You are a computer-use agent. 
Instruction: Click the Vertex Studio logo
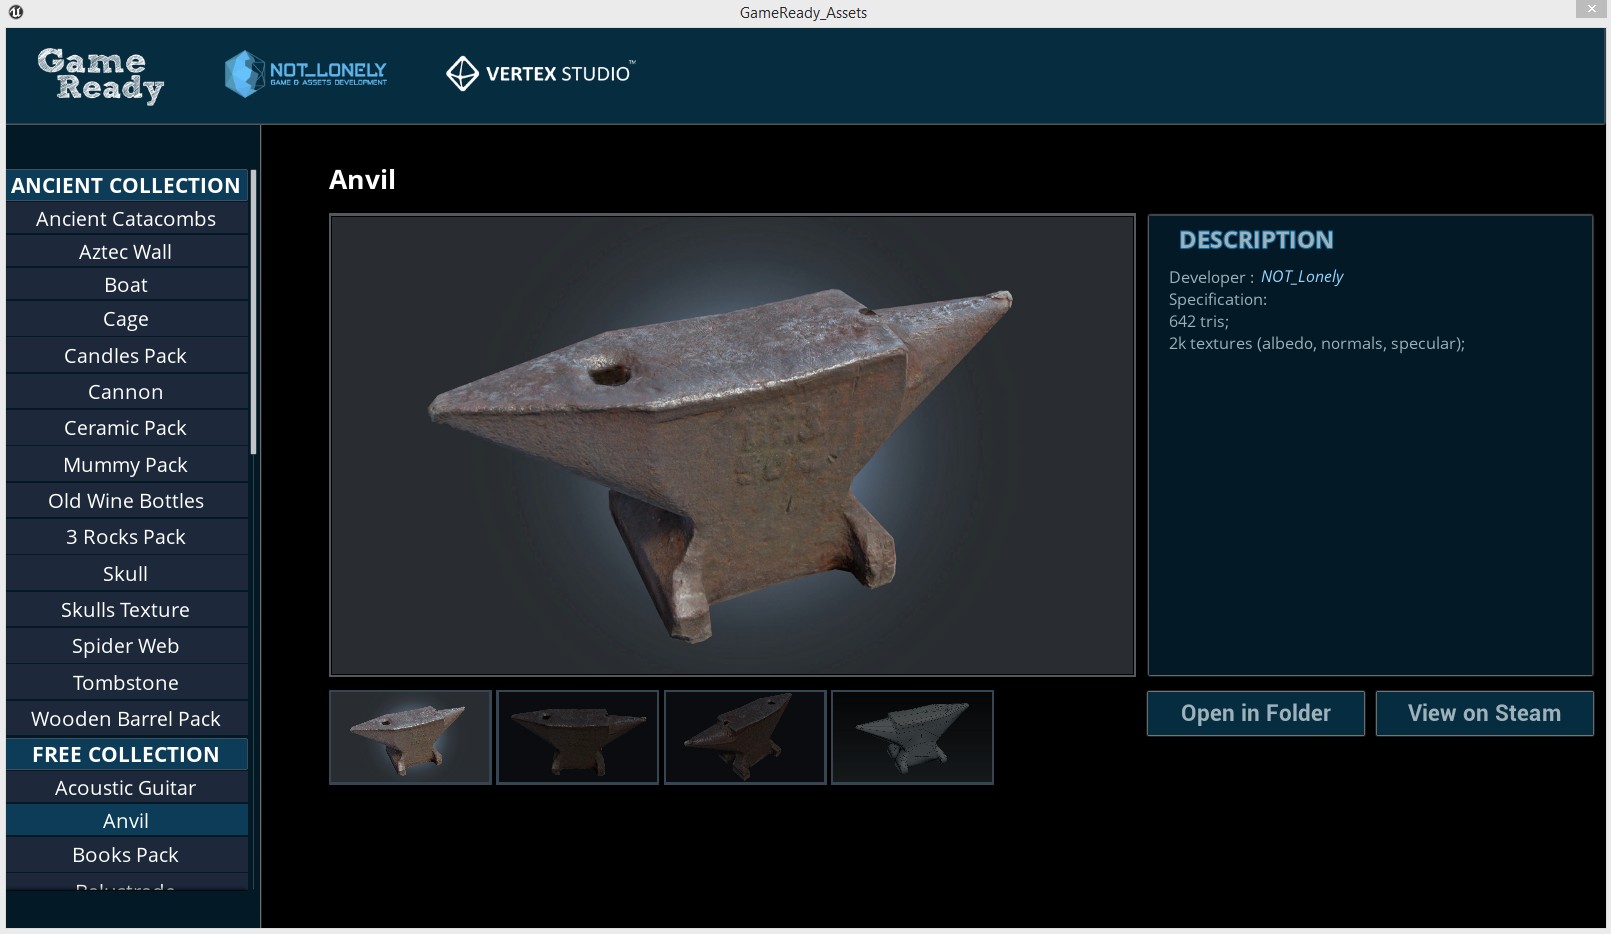click(x=540, y=73)
